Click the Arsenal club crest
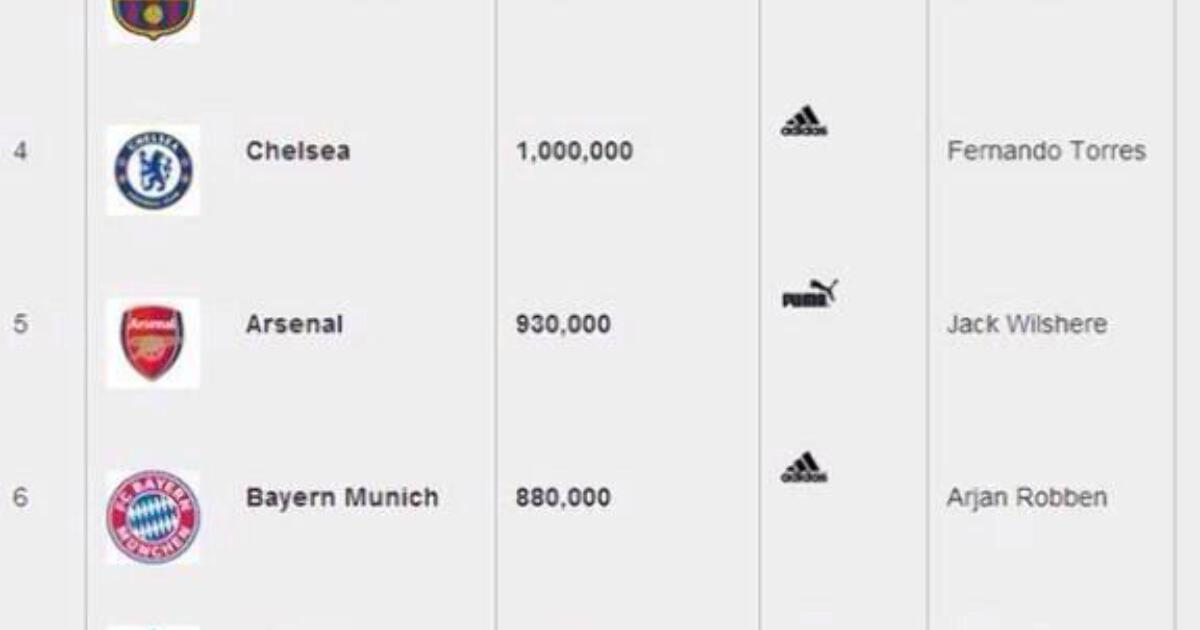 [153, 343]
